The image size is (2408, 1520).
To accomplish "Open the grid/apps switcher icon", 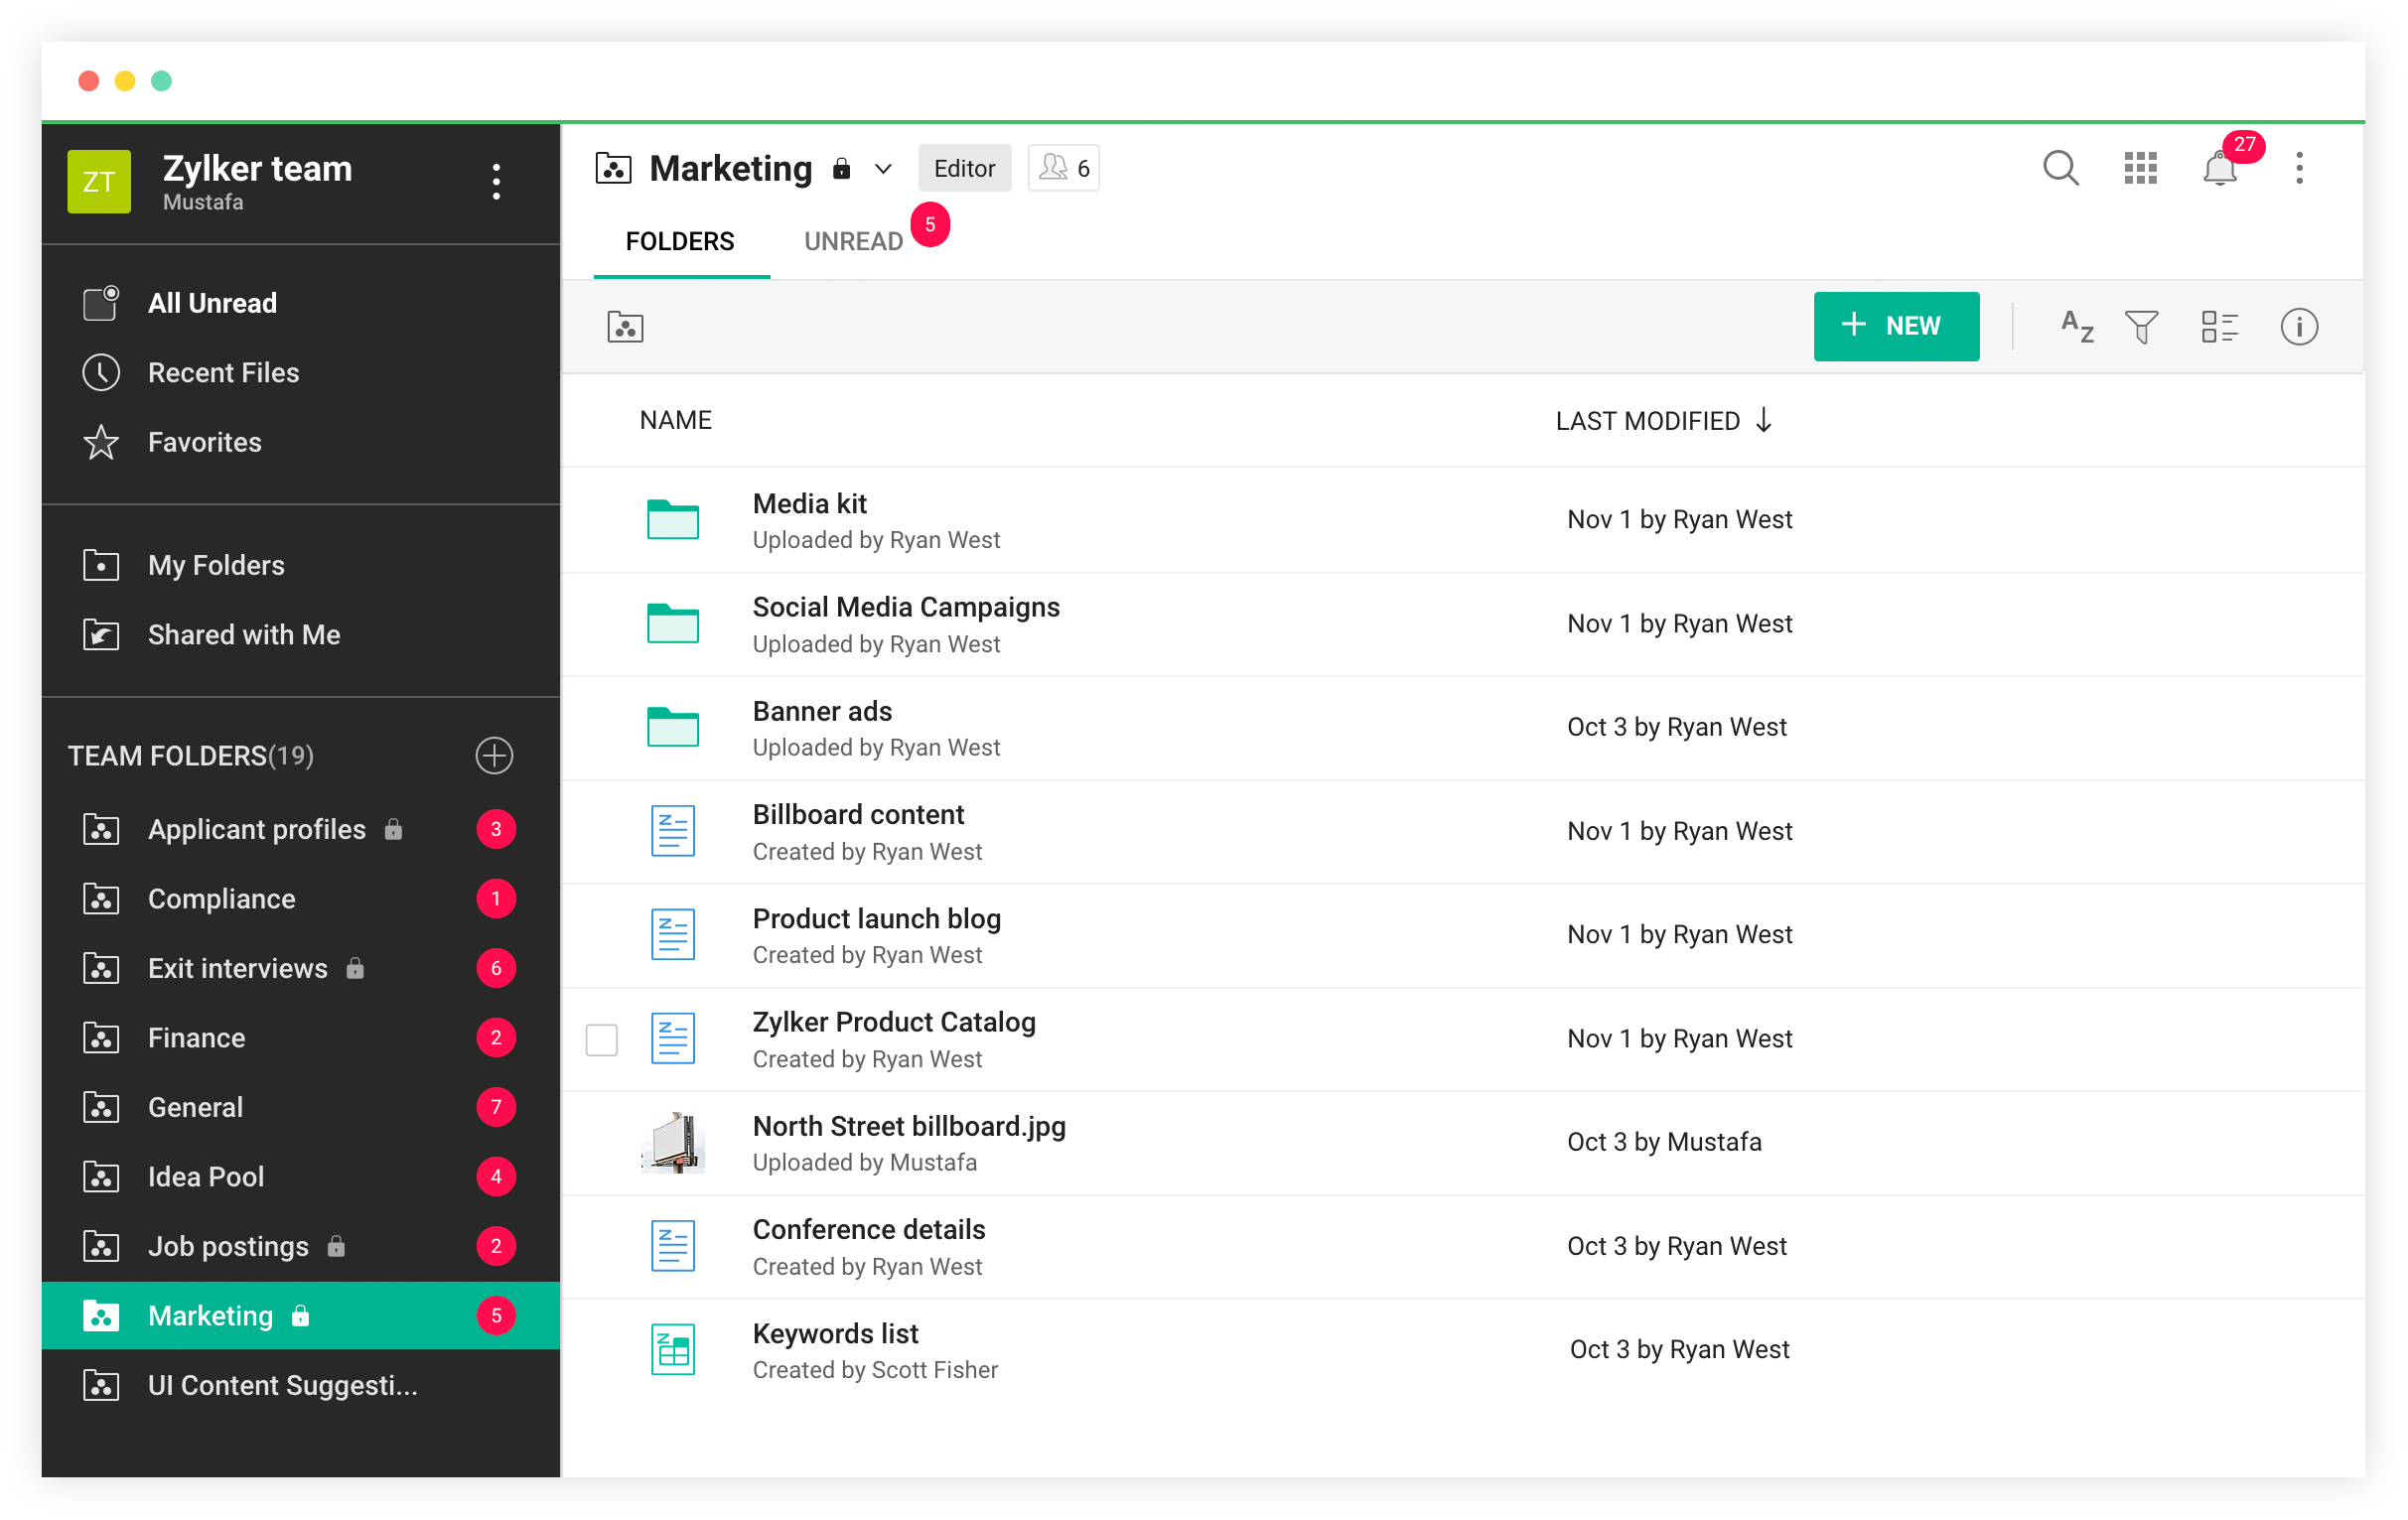I will (2140, 170).
